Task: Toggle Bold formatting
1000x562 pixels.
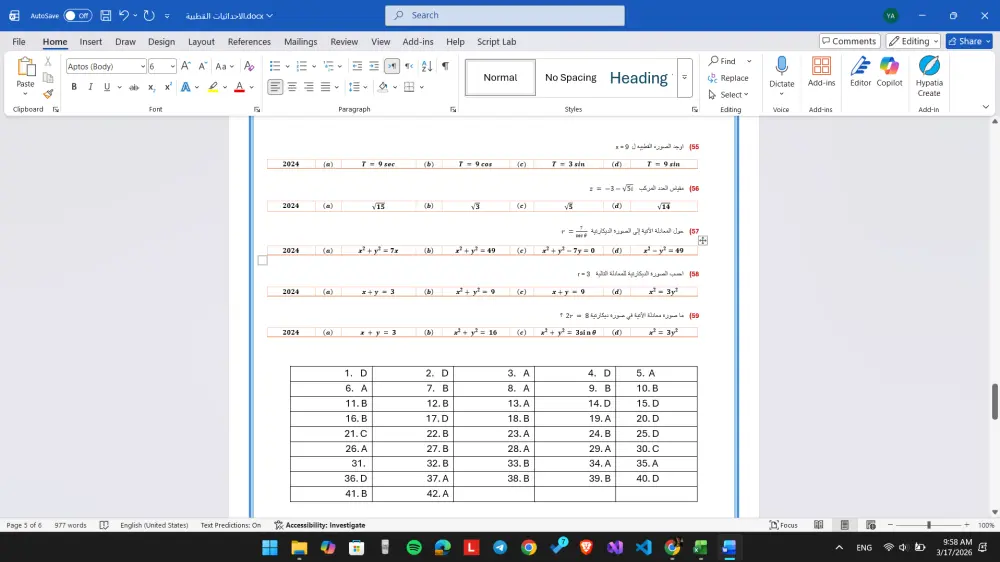Action: [x=74, y=87]
